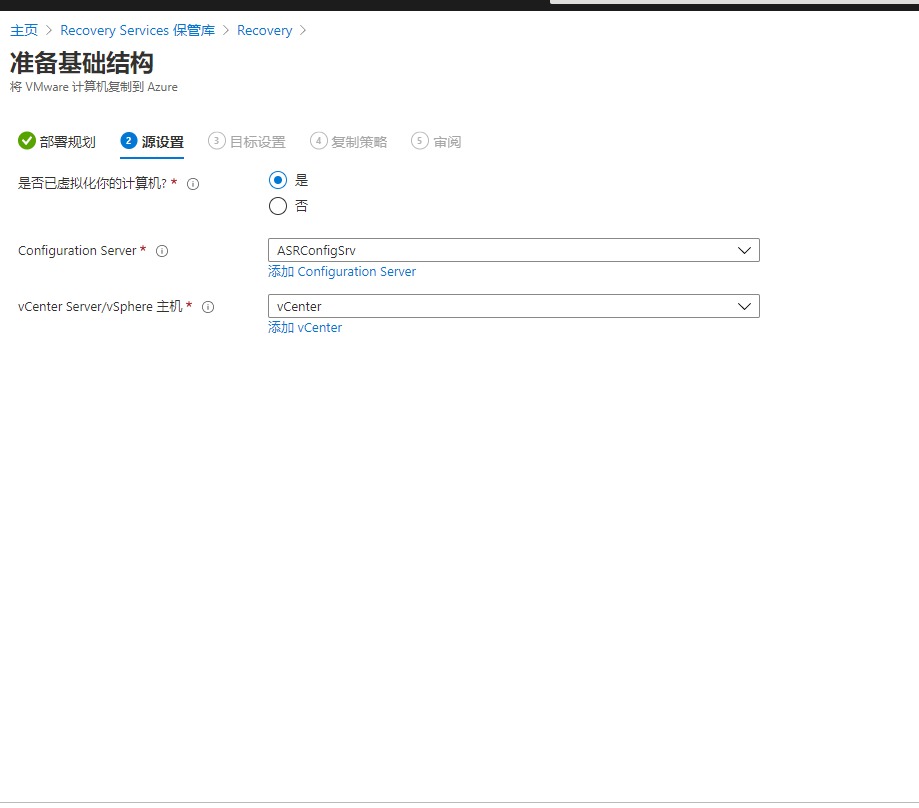Click the 是否已虚拟化你的计算机? label
The image size is (919, 808).
[92, 183]
